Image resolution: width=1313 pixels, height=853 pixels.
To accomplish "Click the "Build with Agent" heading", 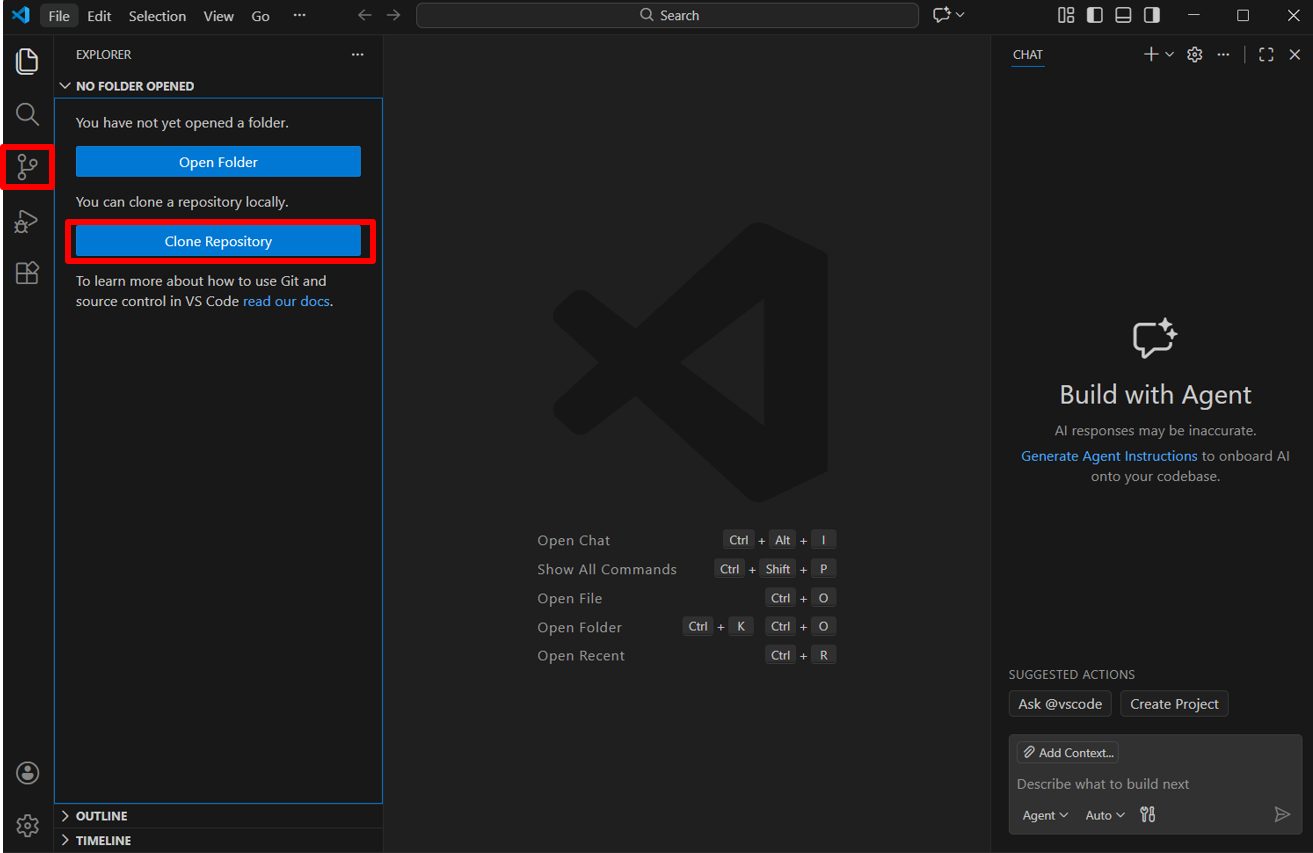I will tap(1155, 395).
